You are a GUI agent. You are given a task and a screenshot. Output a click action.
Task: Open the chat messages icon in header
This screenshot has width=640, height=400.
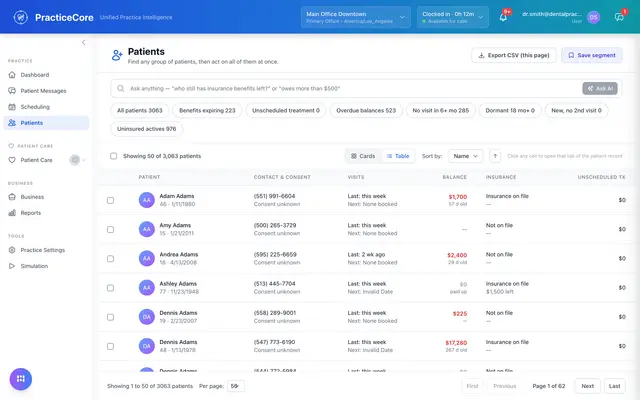(x=619, y=17)
